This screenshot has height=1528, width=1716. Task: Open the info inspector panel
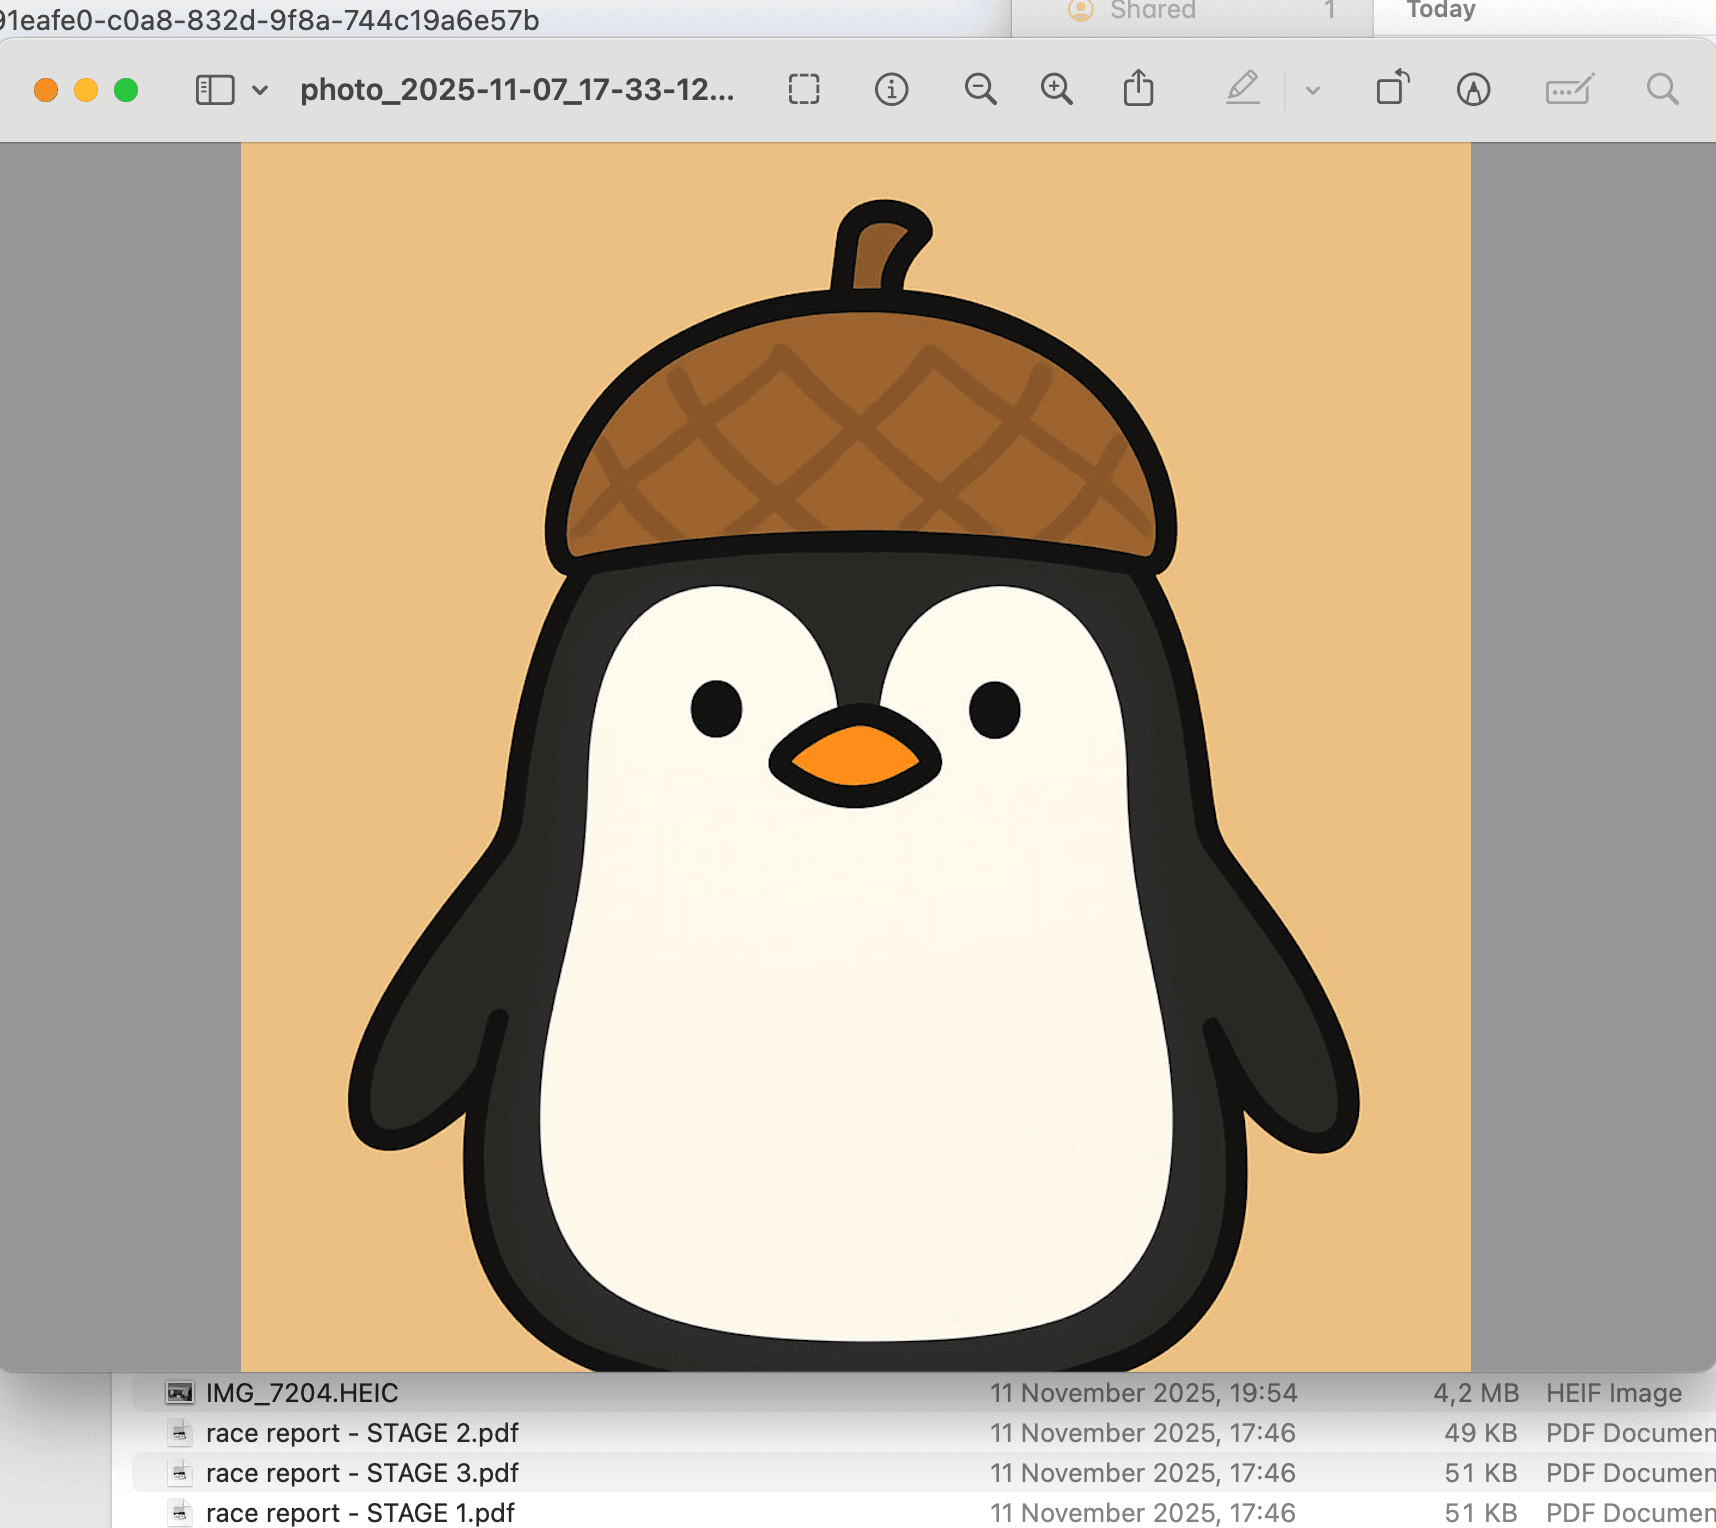890,89
